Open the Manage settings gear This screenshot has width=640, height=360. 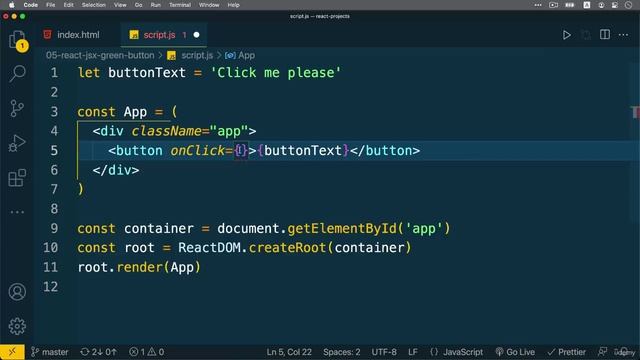pos(17,326)
